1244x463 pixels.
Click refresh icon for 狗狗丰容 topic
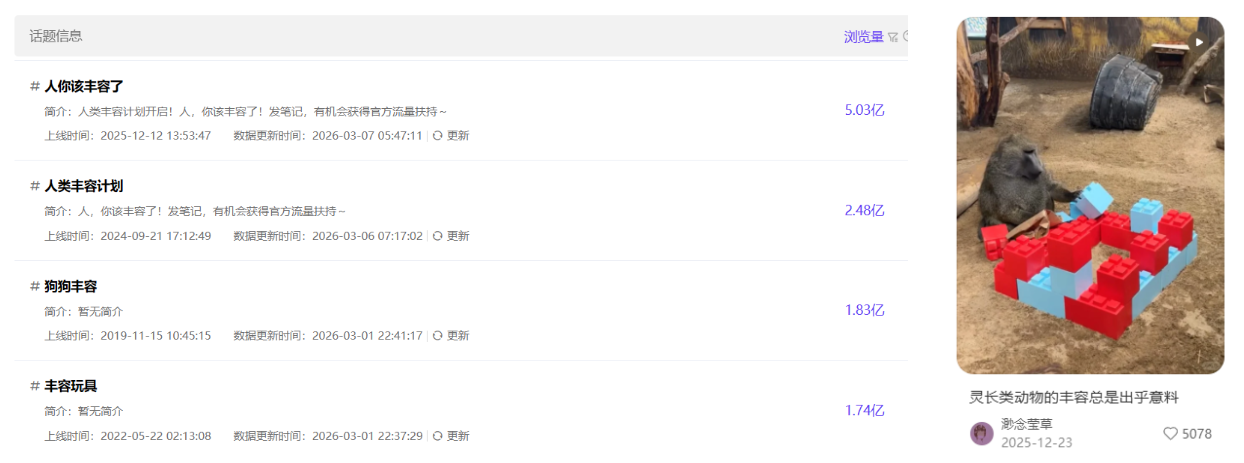pyautogui.click(x=437, y=336)
